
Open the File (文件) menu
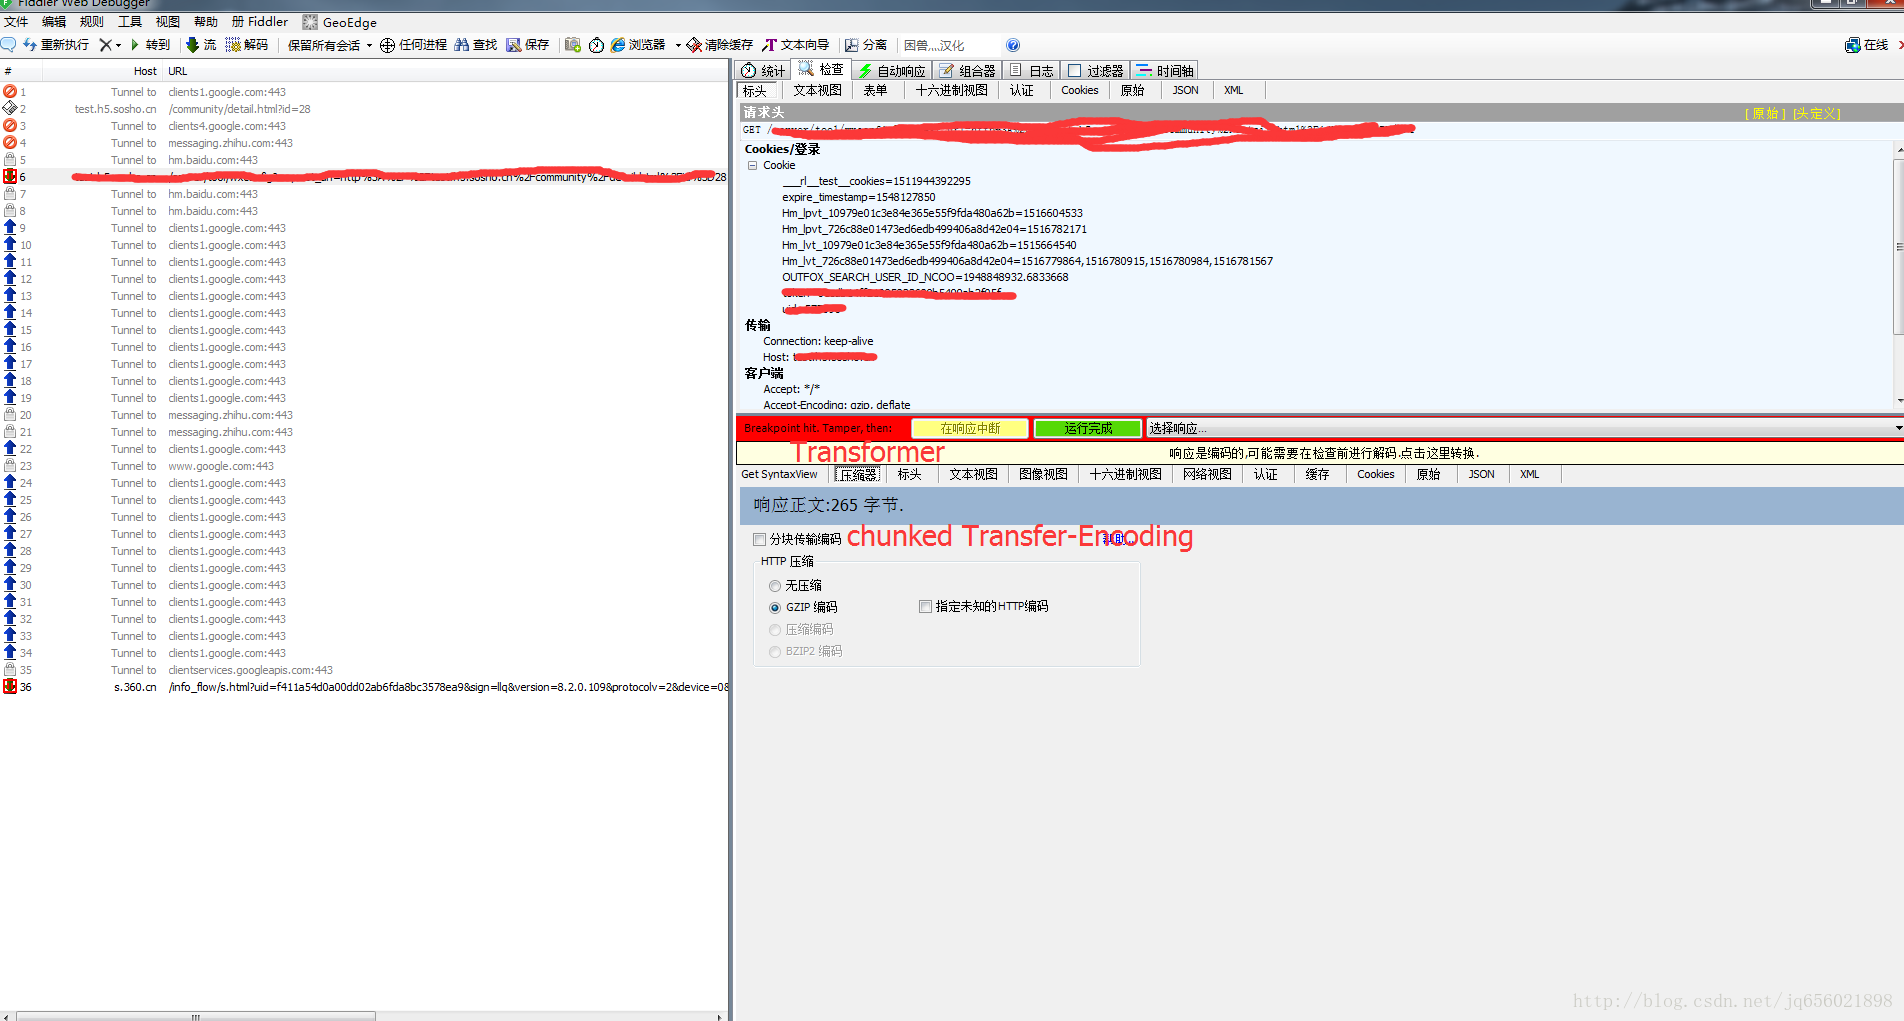(x=16, y=21)
